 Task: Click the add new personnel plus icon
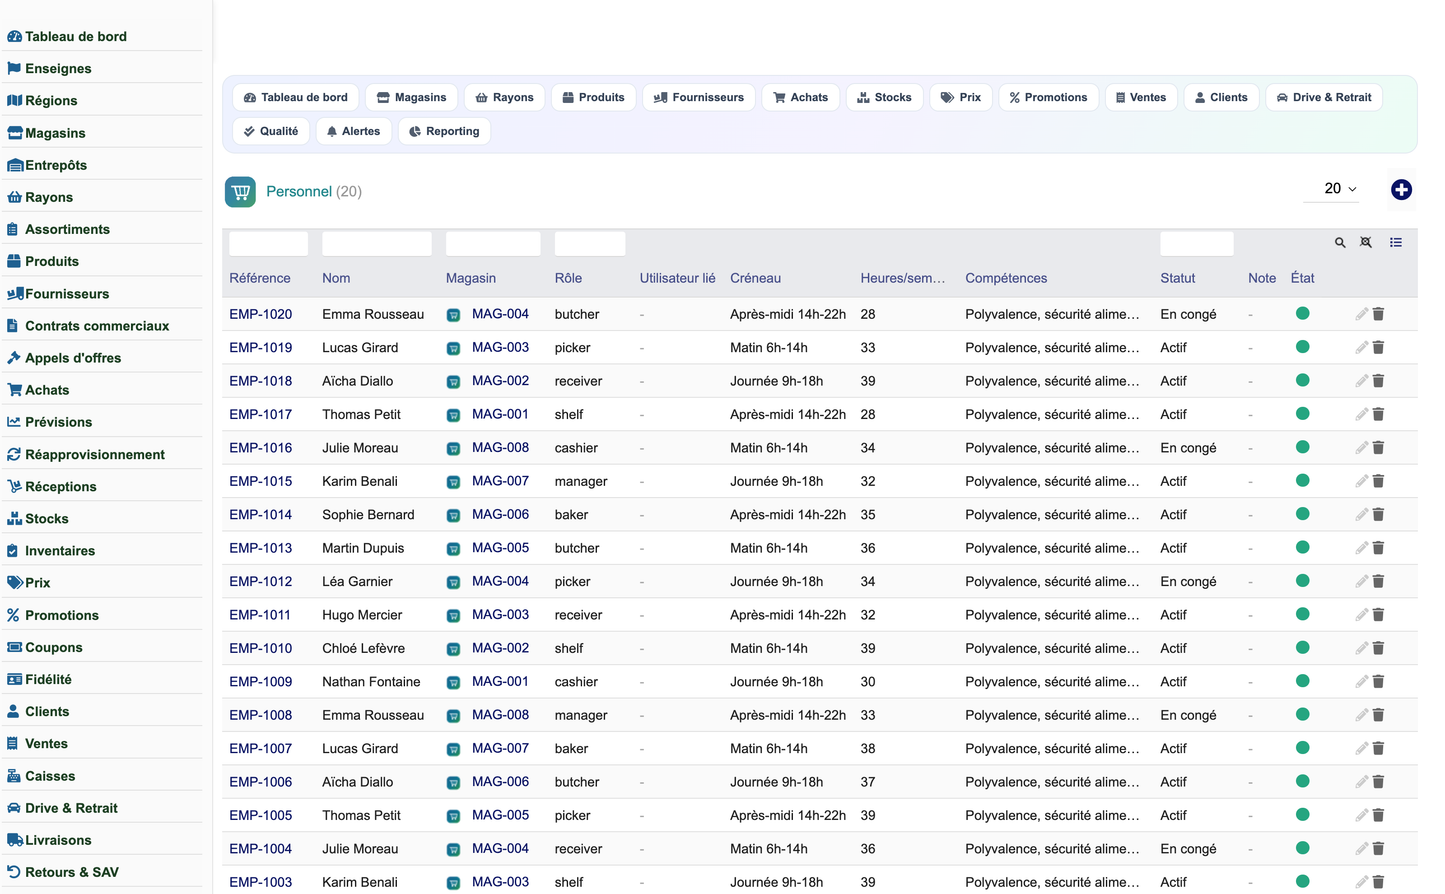coord(1401,190)
